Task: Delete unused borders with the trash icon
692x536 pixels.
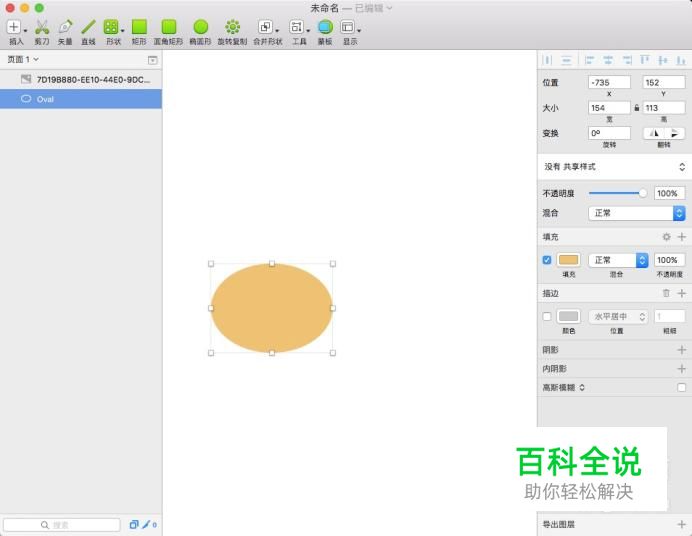Action: tap(667, 293)
